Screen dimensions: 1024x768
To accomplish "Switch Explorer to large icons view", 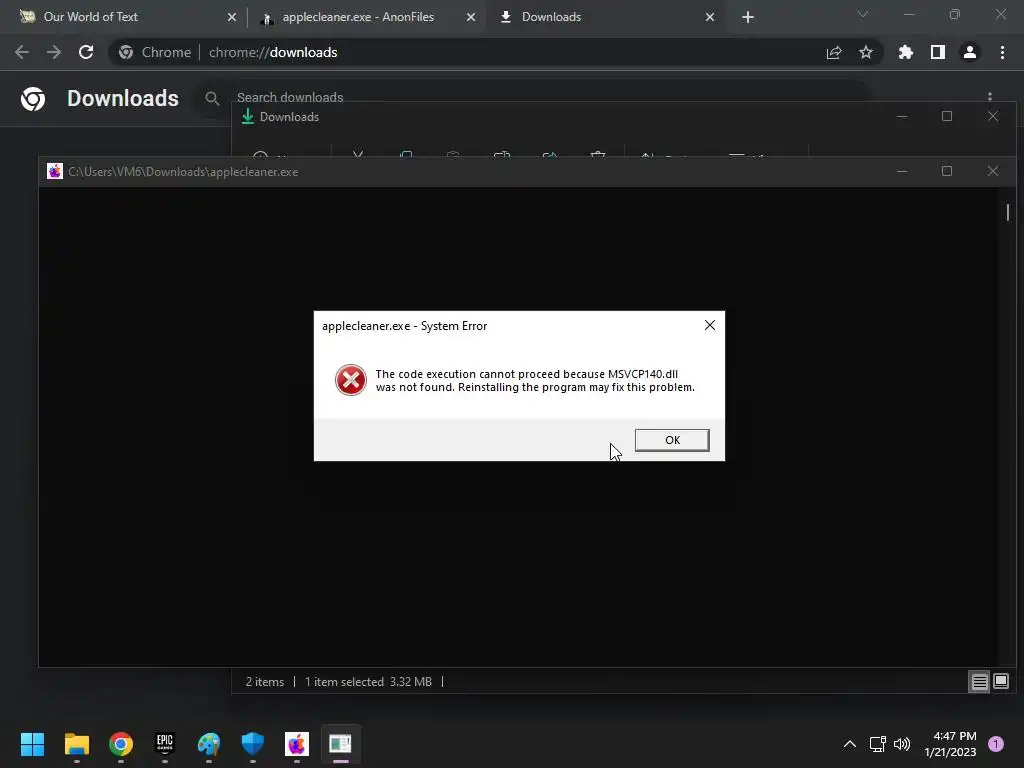I will (1000, 681).
